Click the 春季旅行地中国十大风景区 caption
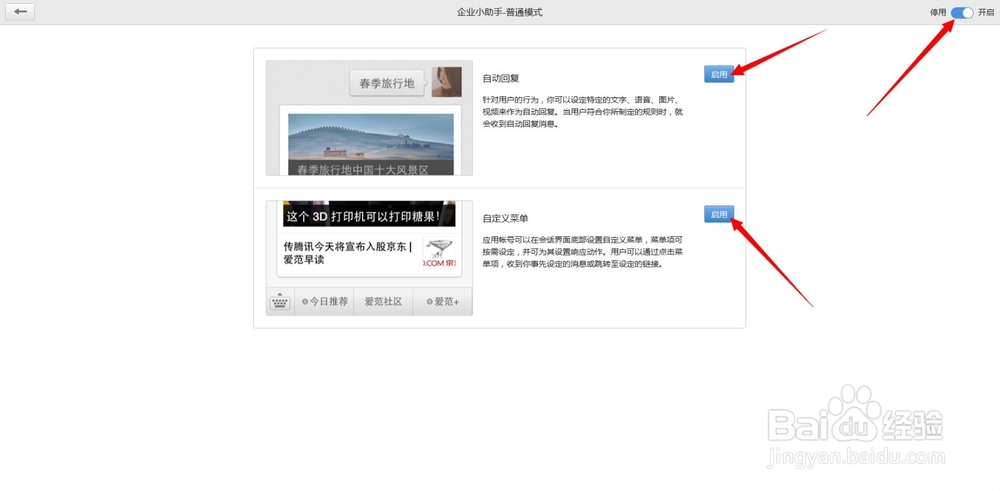This screenshot has width=1000, height=491. tap(362, 170)
